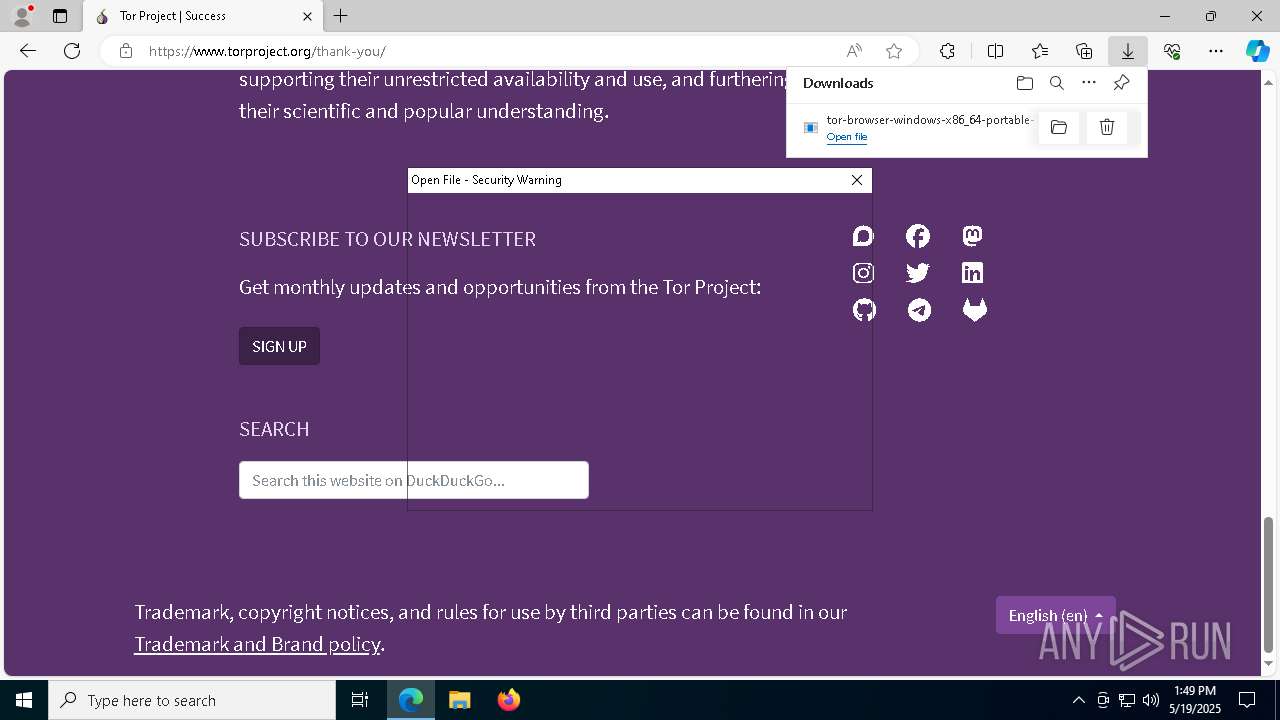The height and width of the screenshot is (720, 1280).
Task: Click the taskbar search box
Action: click(192, 700)
